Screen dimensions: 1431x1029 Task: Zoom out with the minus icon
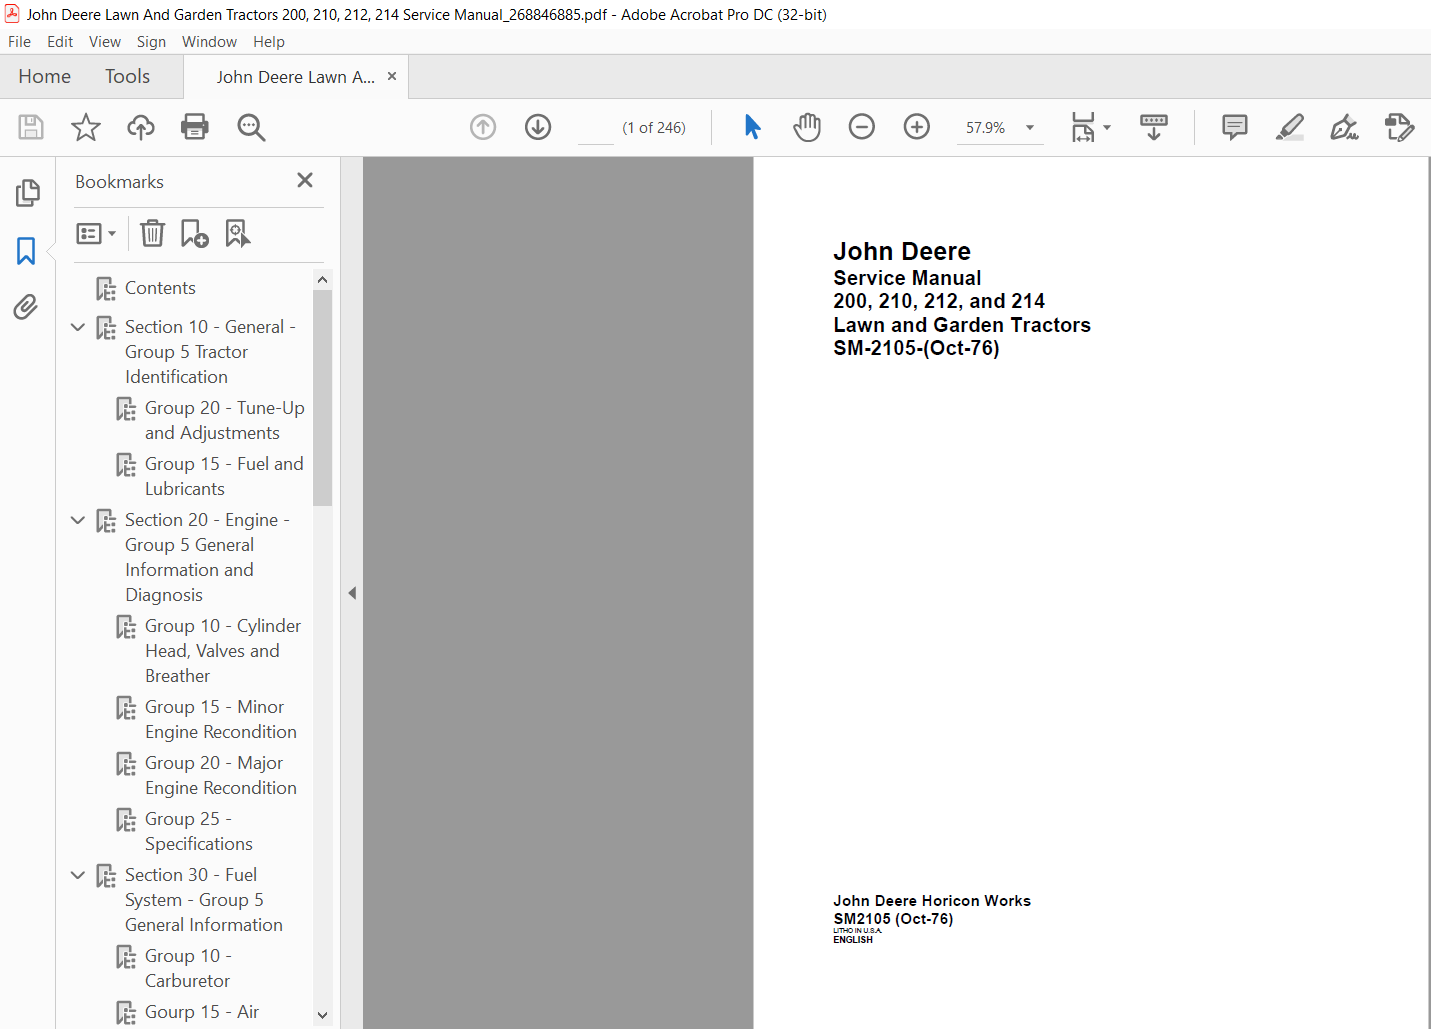point(862,127)
